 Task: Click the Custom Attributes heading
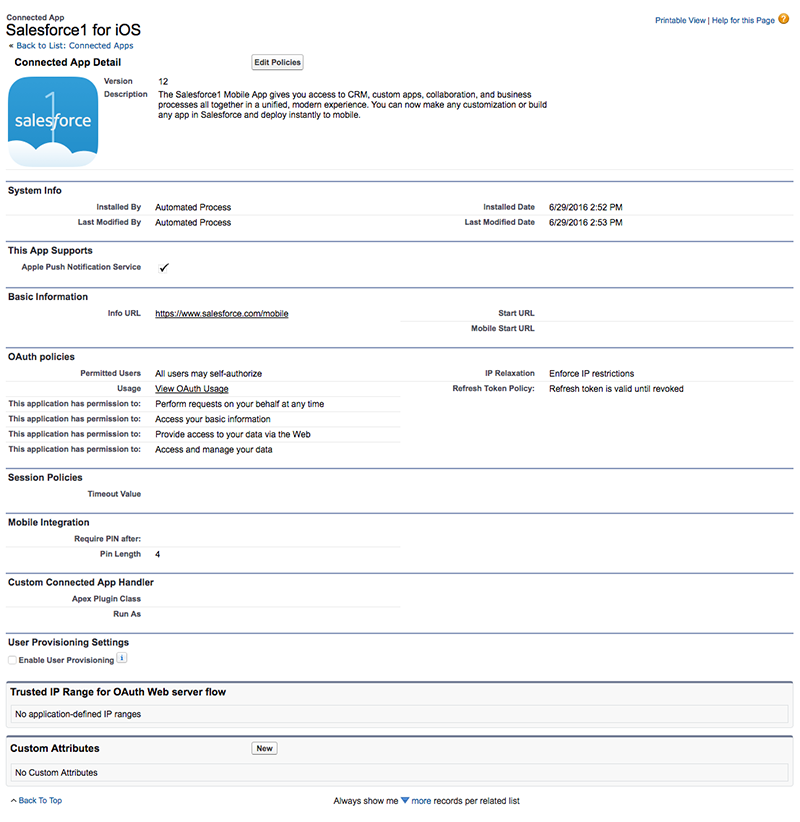point(55,749)
